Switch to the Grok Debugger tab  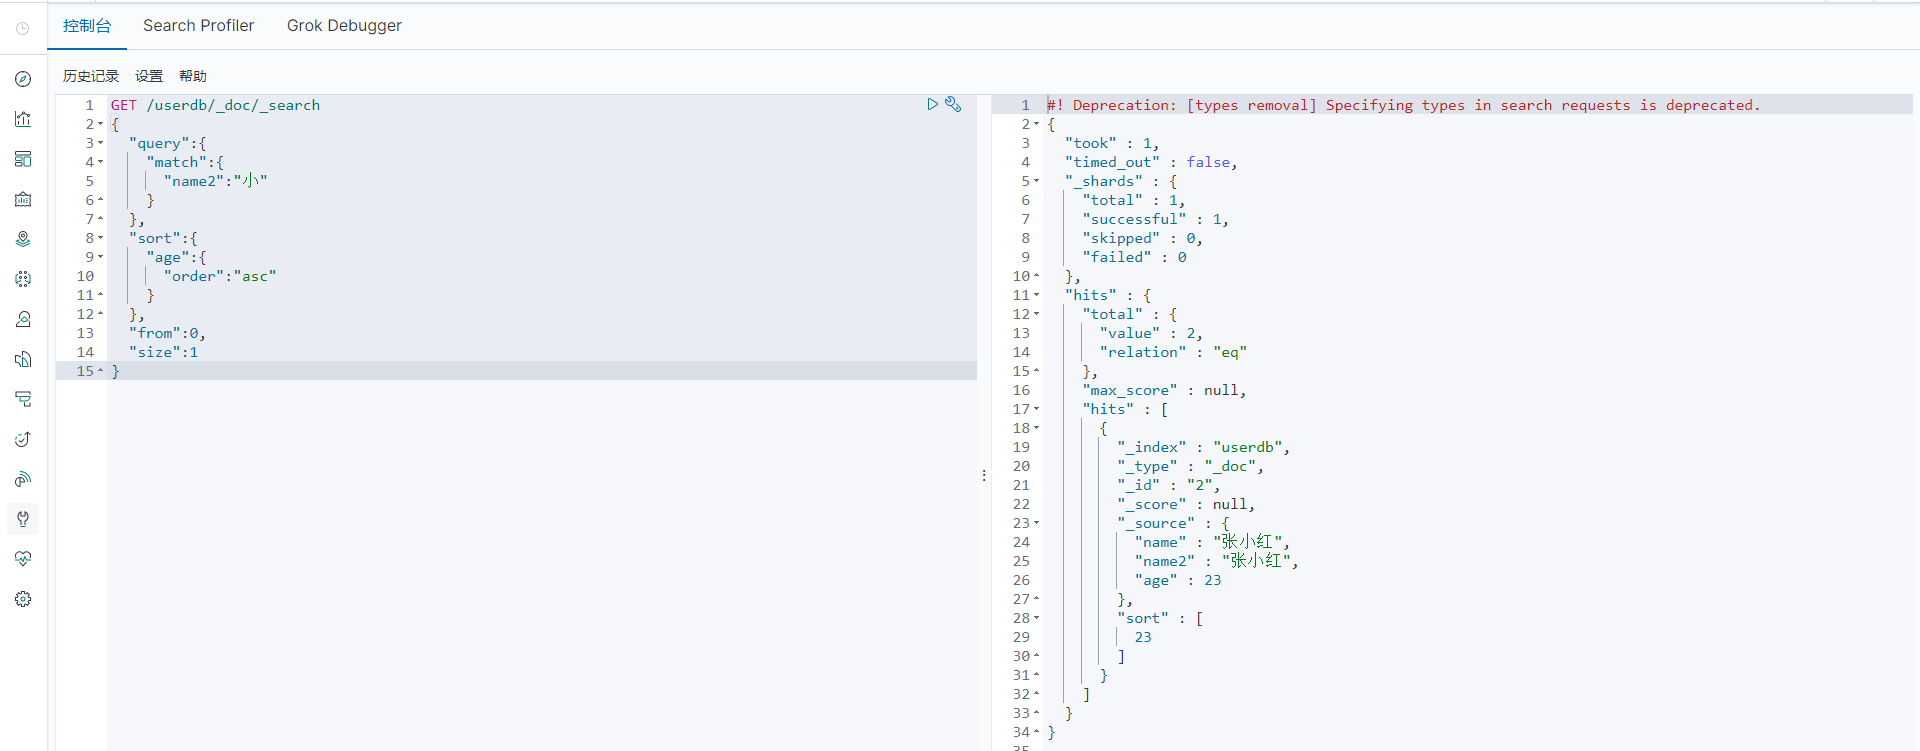344,26
